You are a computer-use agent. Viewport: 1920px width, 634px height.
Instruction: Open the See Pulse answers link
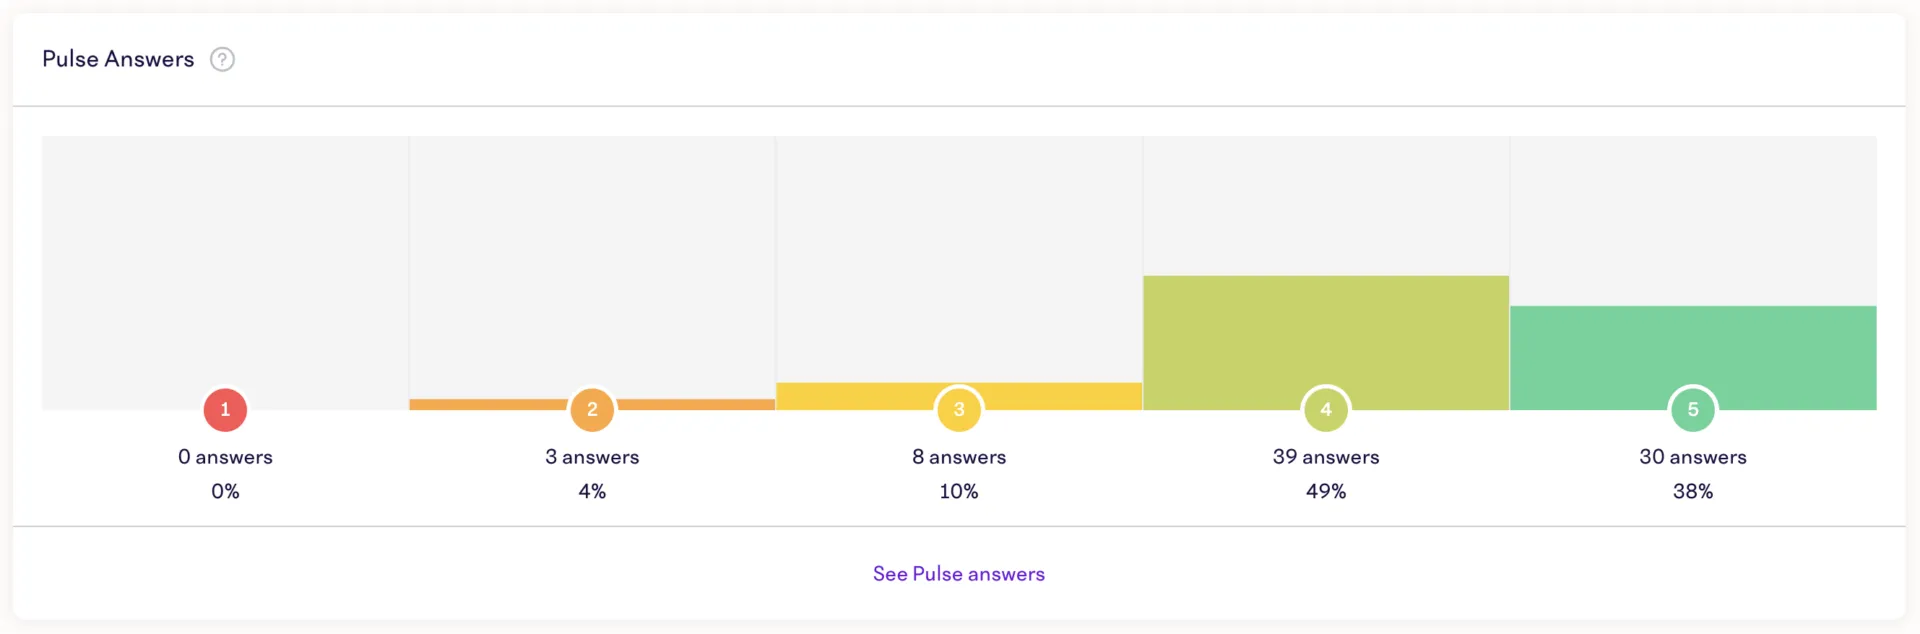[x=959, y=574]
